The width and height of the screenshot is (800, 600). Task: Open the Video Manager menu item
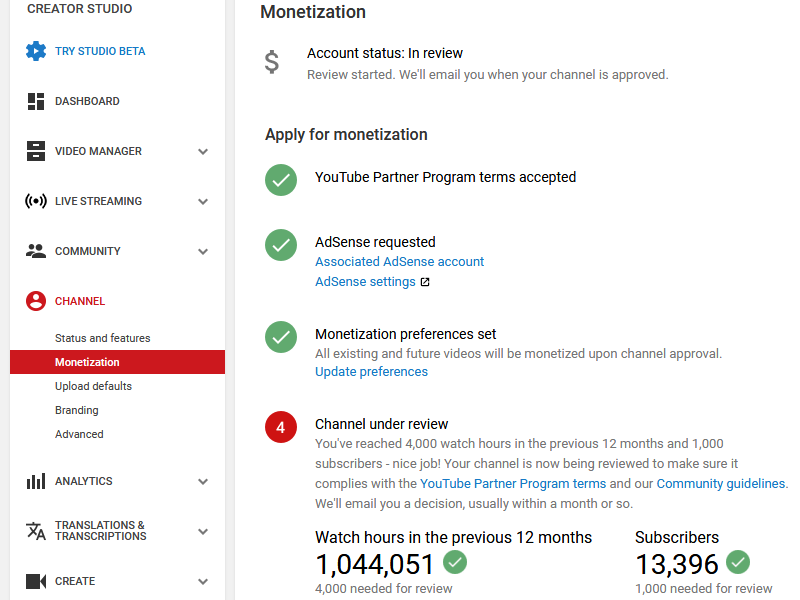click(98, 151)
